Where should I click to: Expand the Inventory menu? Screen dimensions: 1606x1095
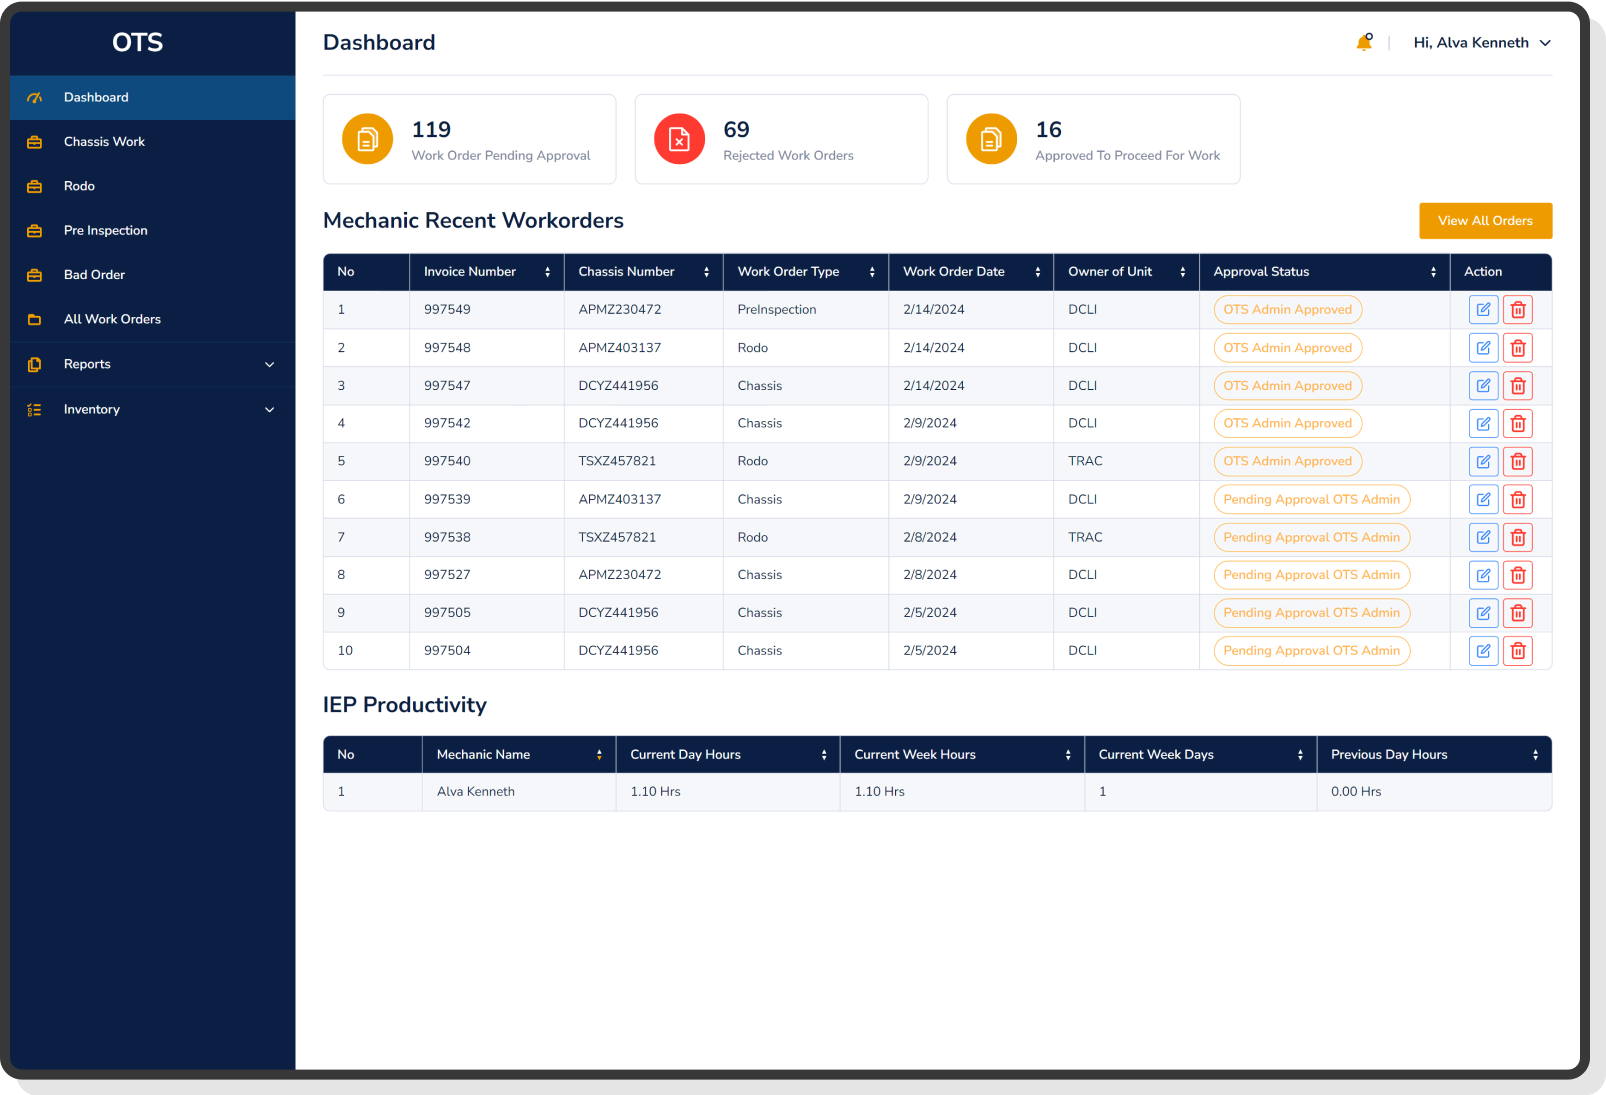pyautogui.click(x=269, y=409)
